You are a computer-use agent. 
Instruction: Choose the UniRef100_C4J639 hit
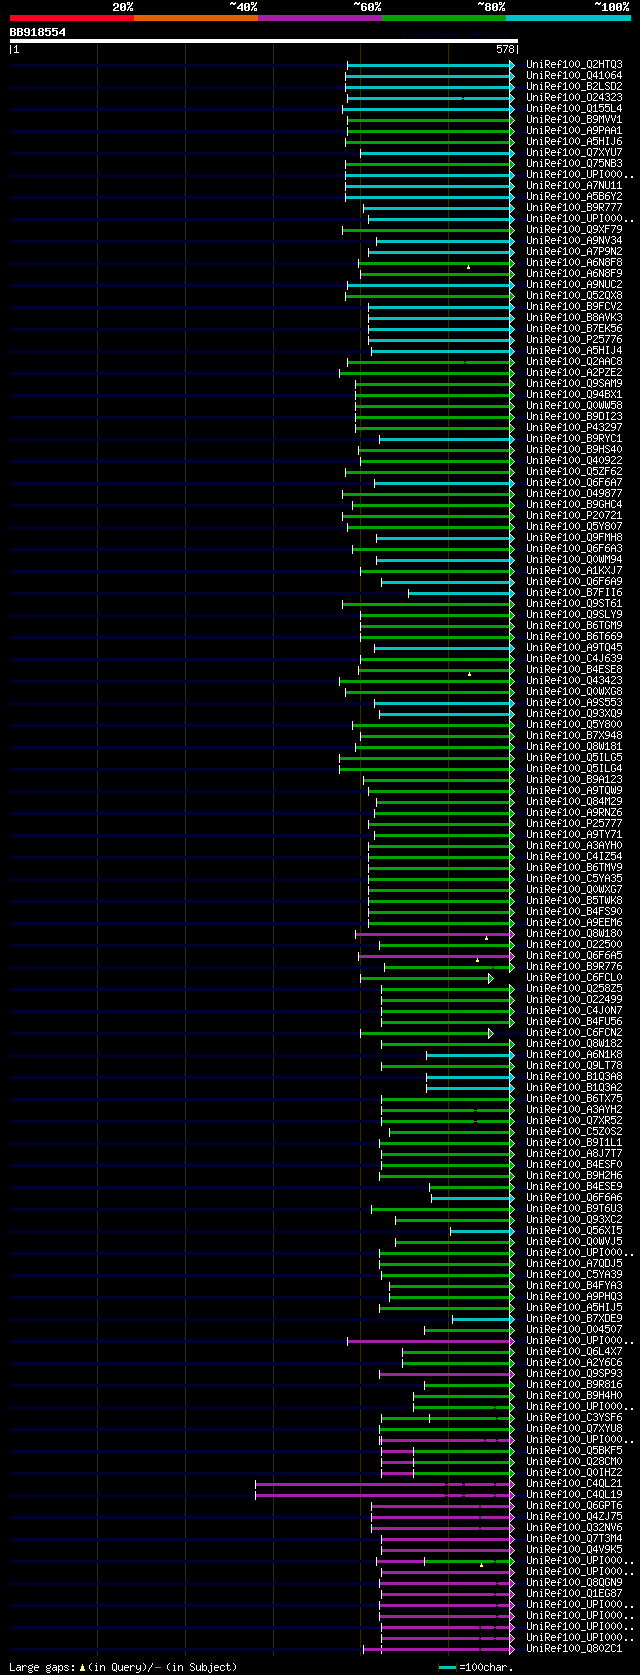tap(574, 658)
